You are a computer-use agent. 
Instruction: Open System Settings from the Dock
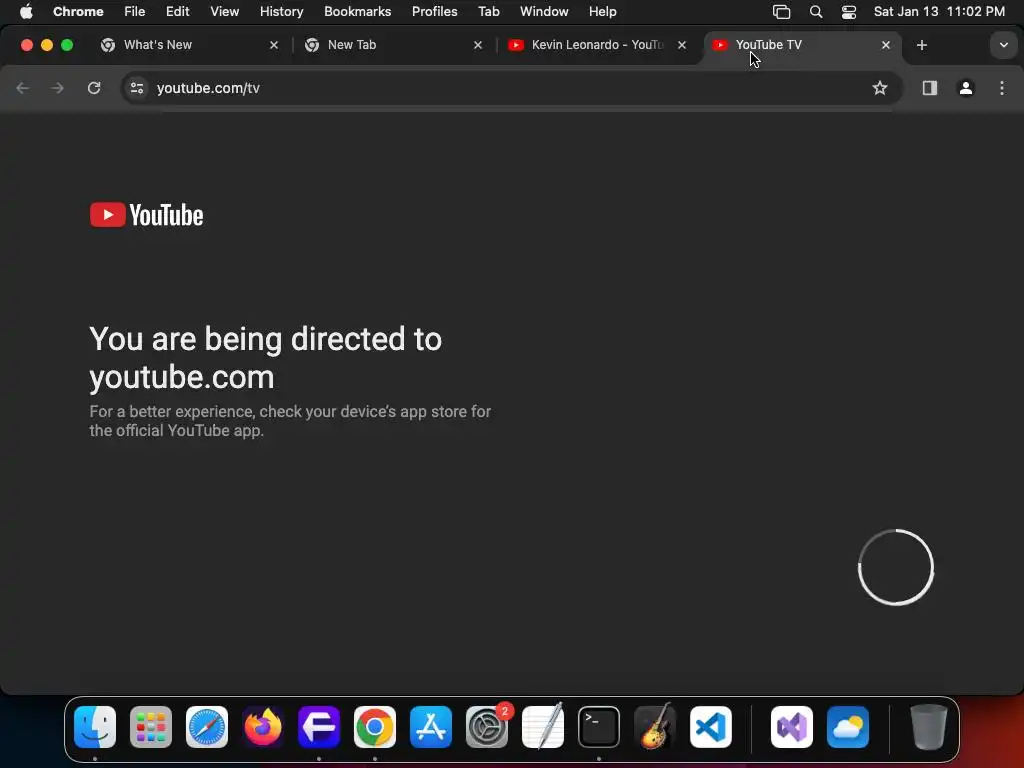(x=487, y=727)
